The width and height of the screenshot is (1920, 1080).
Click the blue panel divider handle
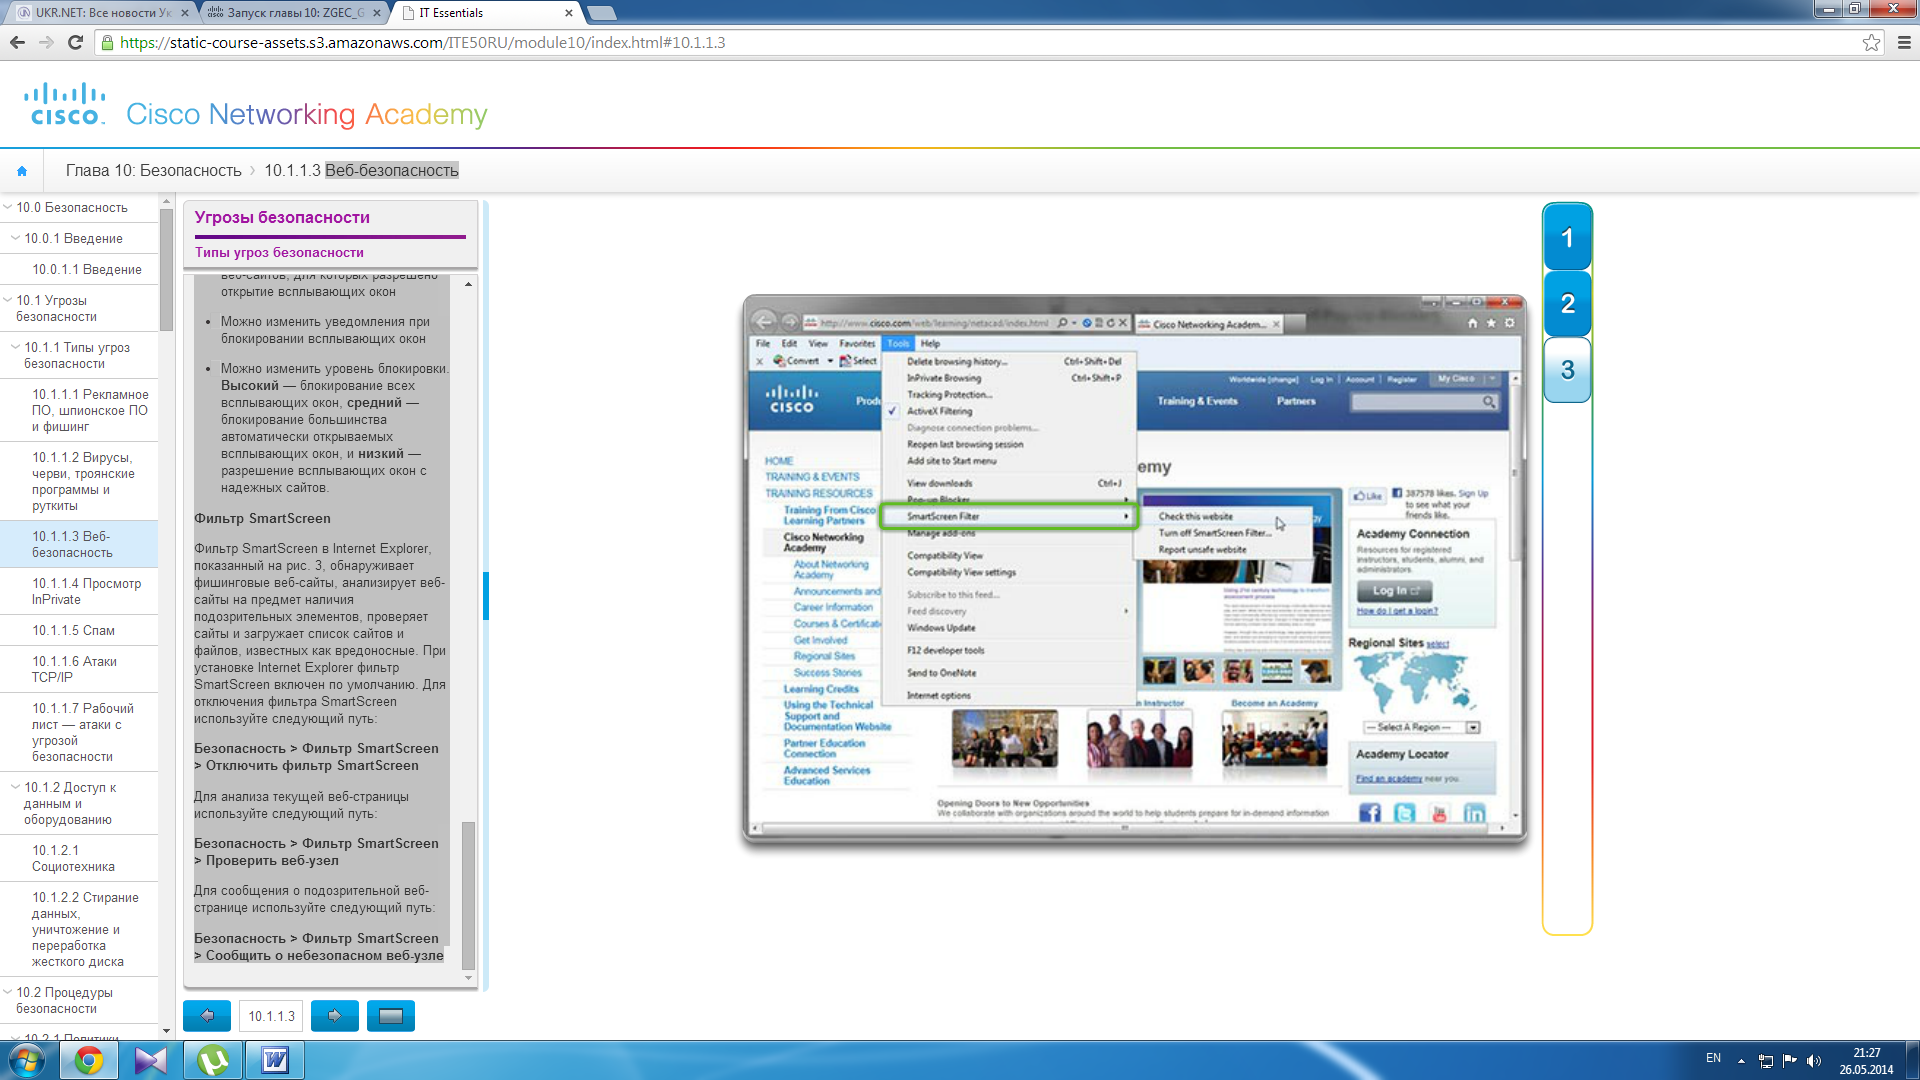(486, 596)
